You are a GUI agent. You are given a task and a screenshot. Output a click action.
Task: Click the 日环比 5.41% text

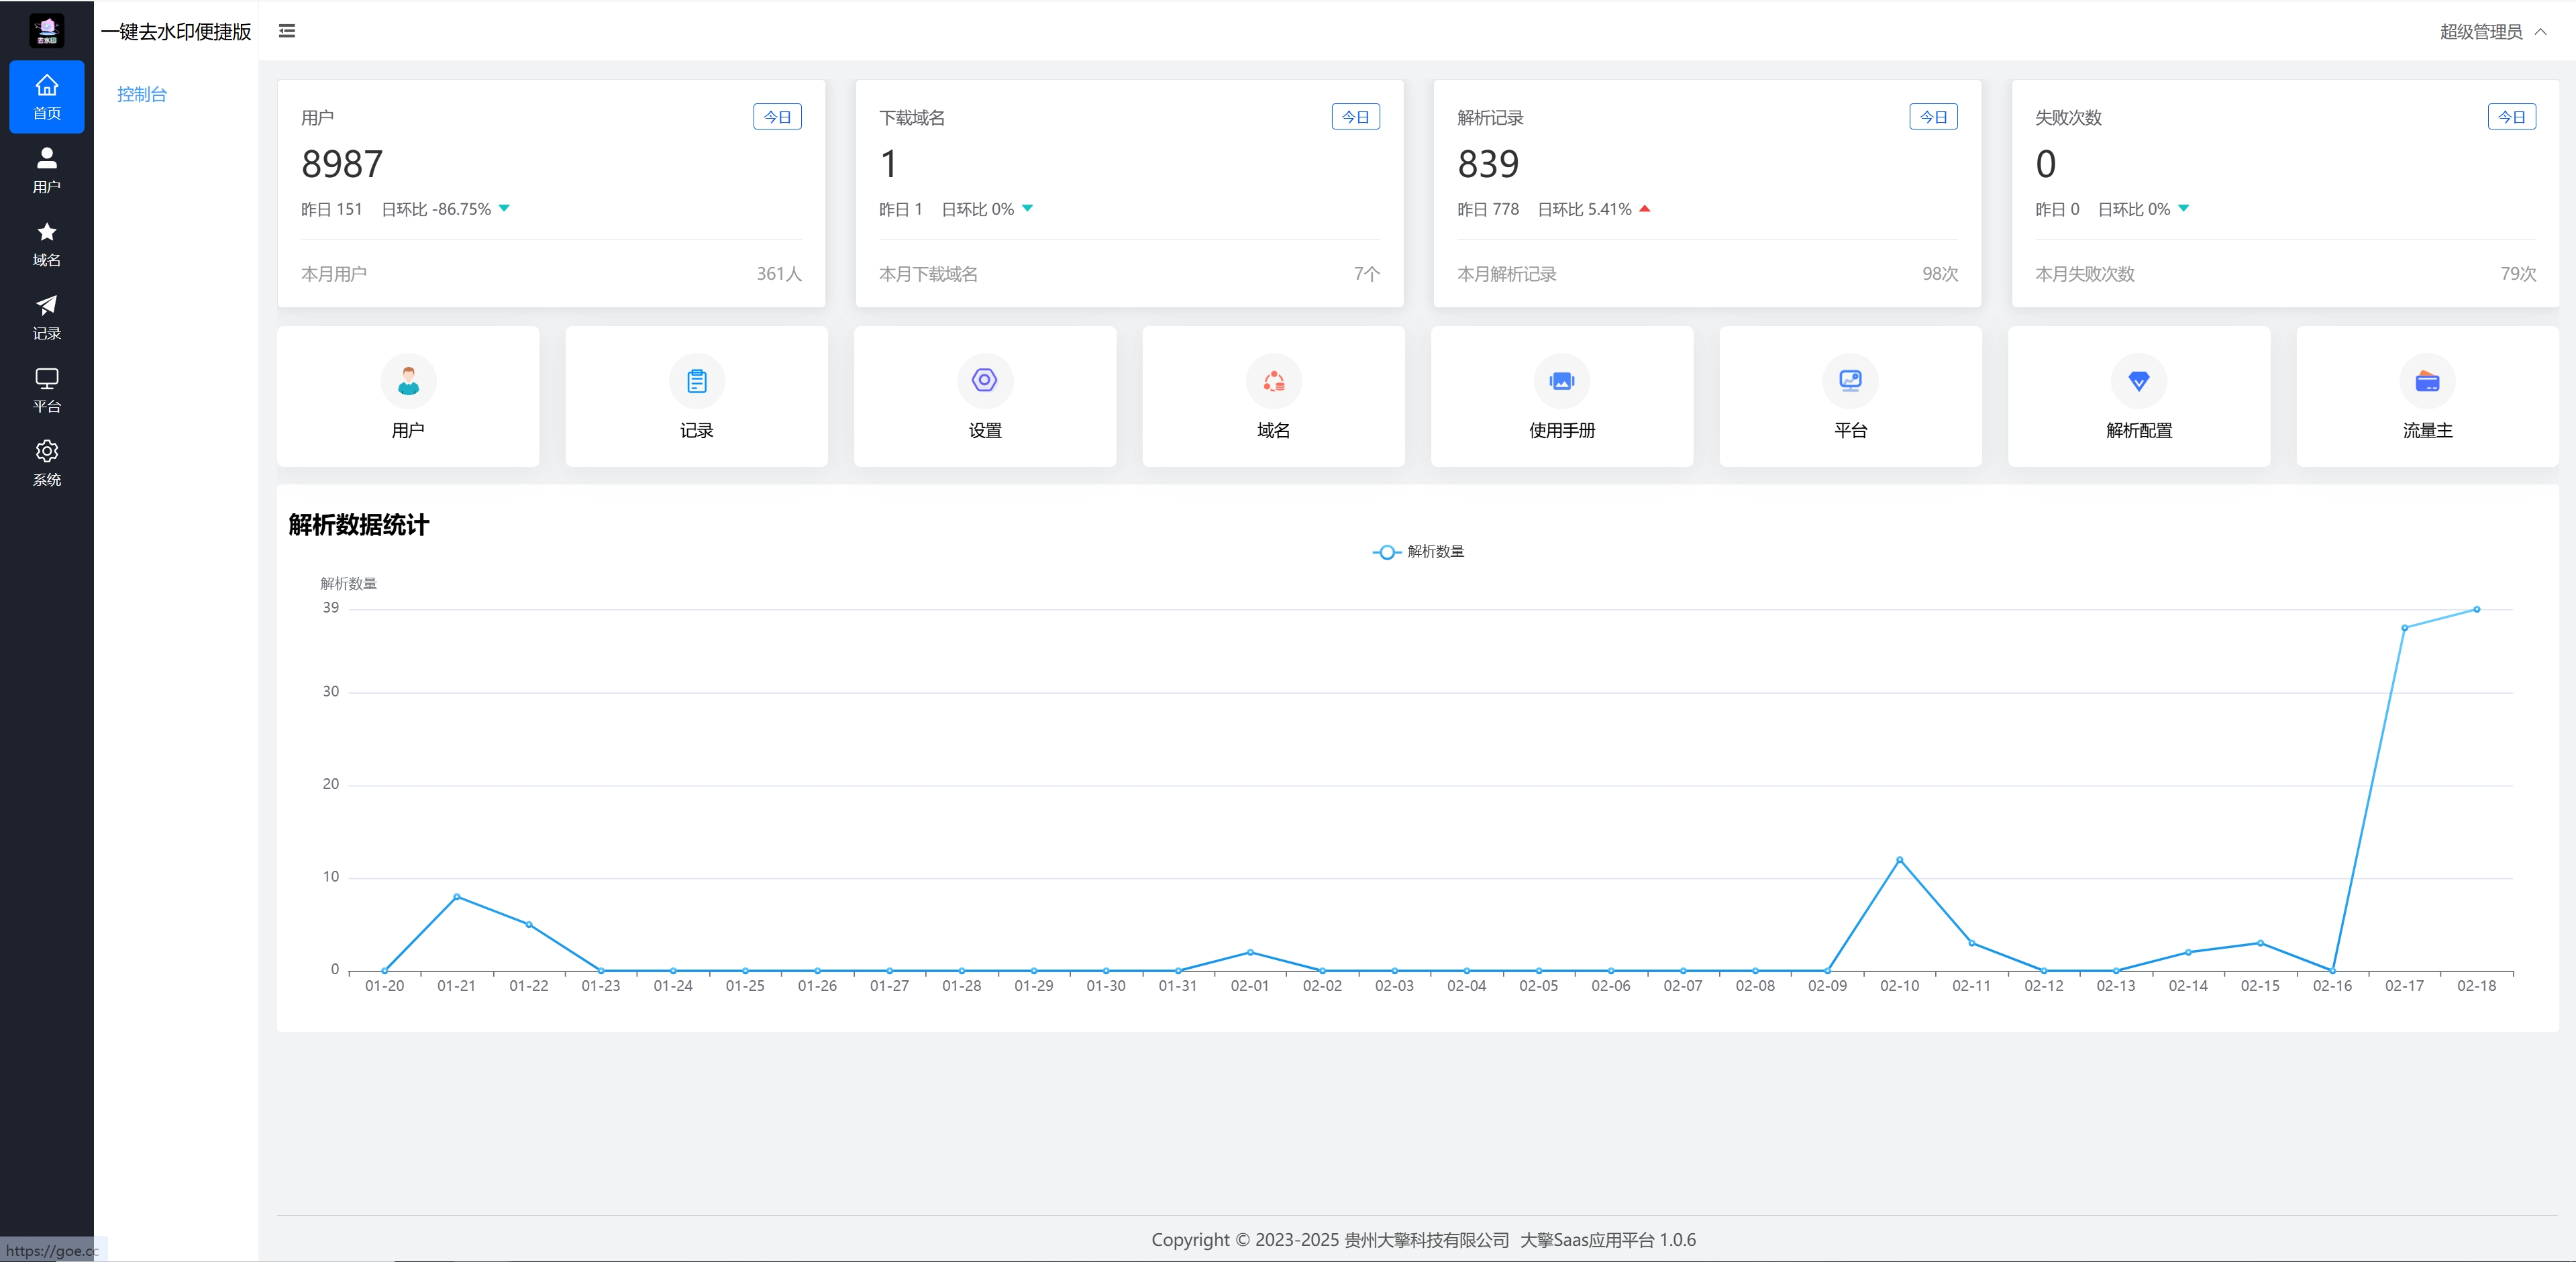click(1584, 209)
